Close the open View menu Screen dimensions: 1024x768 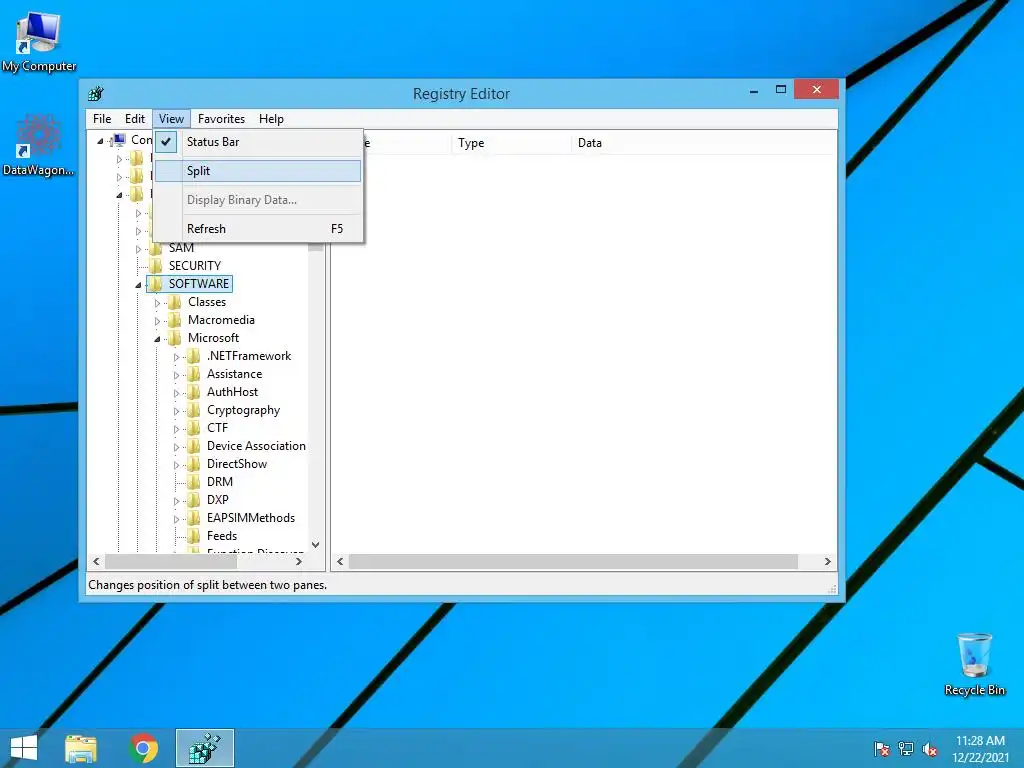pos(171,119)
